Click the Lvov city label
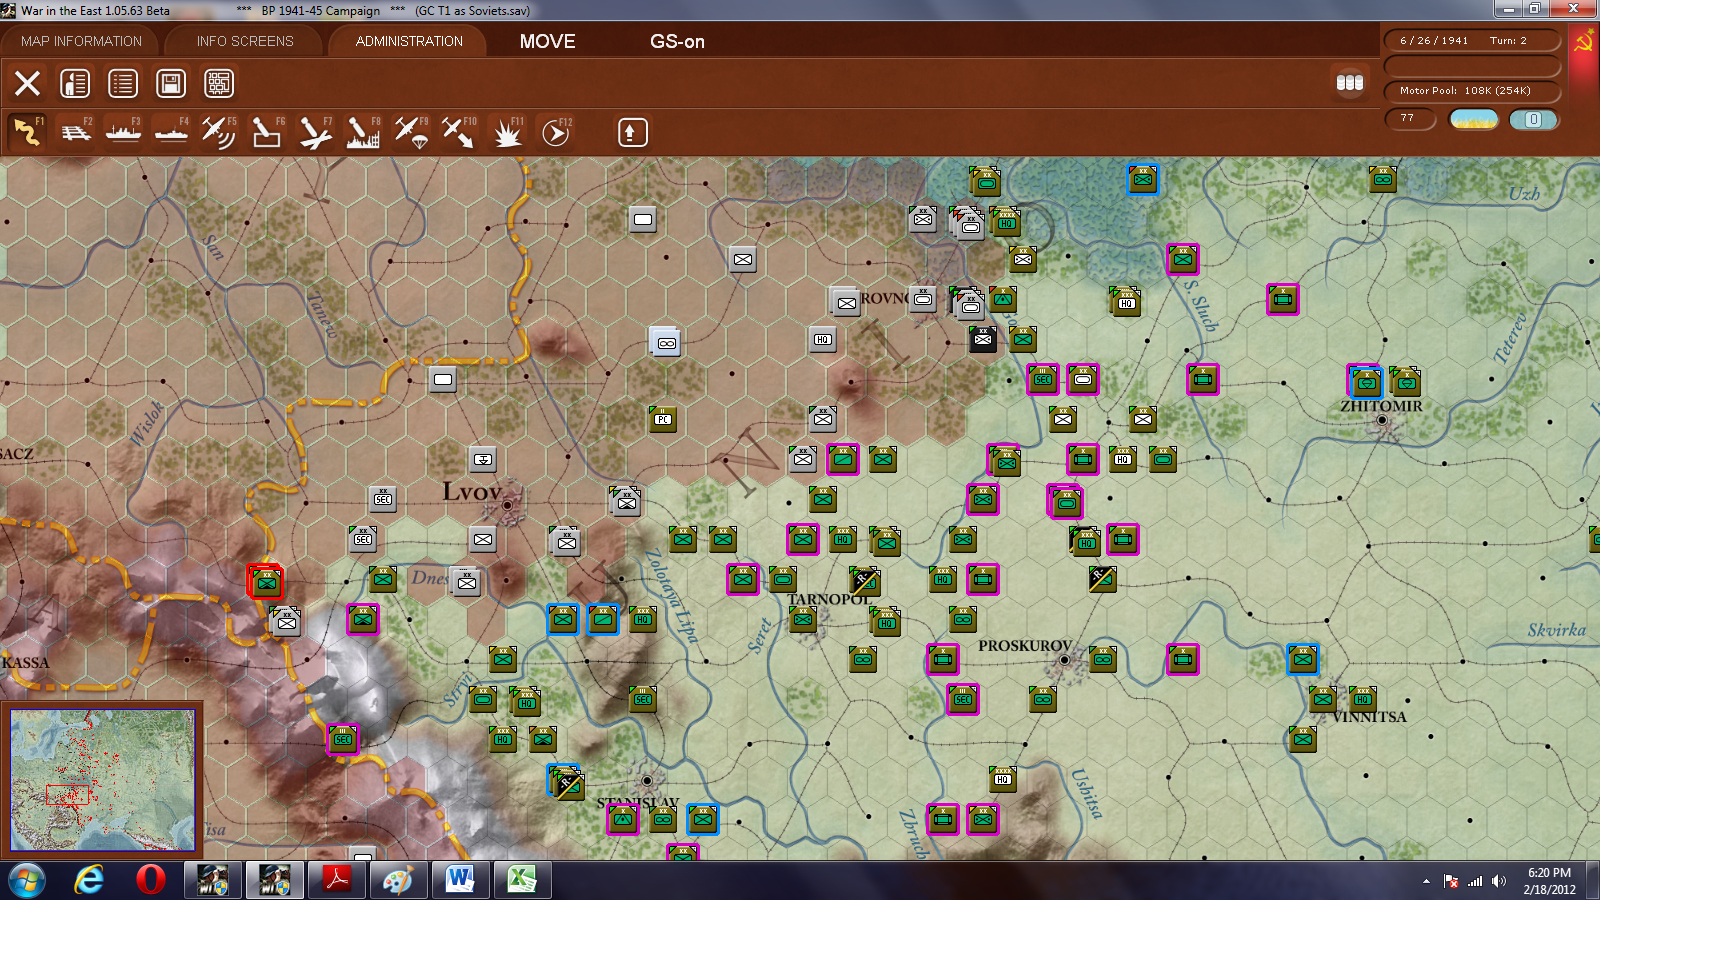Screen dimensions: 1710x964 pos(472,492)
